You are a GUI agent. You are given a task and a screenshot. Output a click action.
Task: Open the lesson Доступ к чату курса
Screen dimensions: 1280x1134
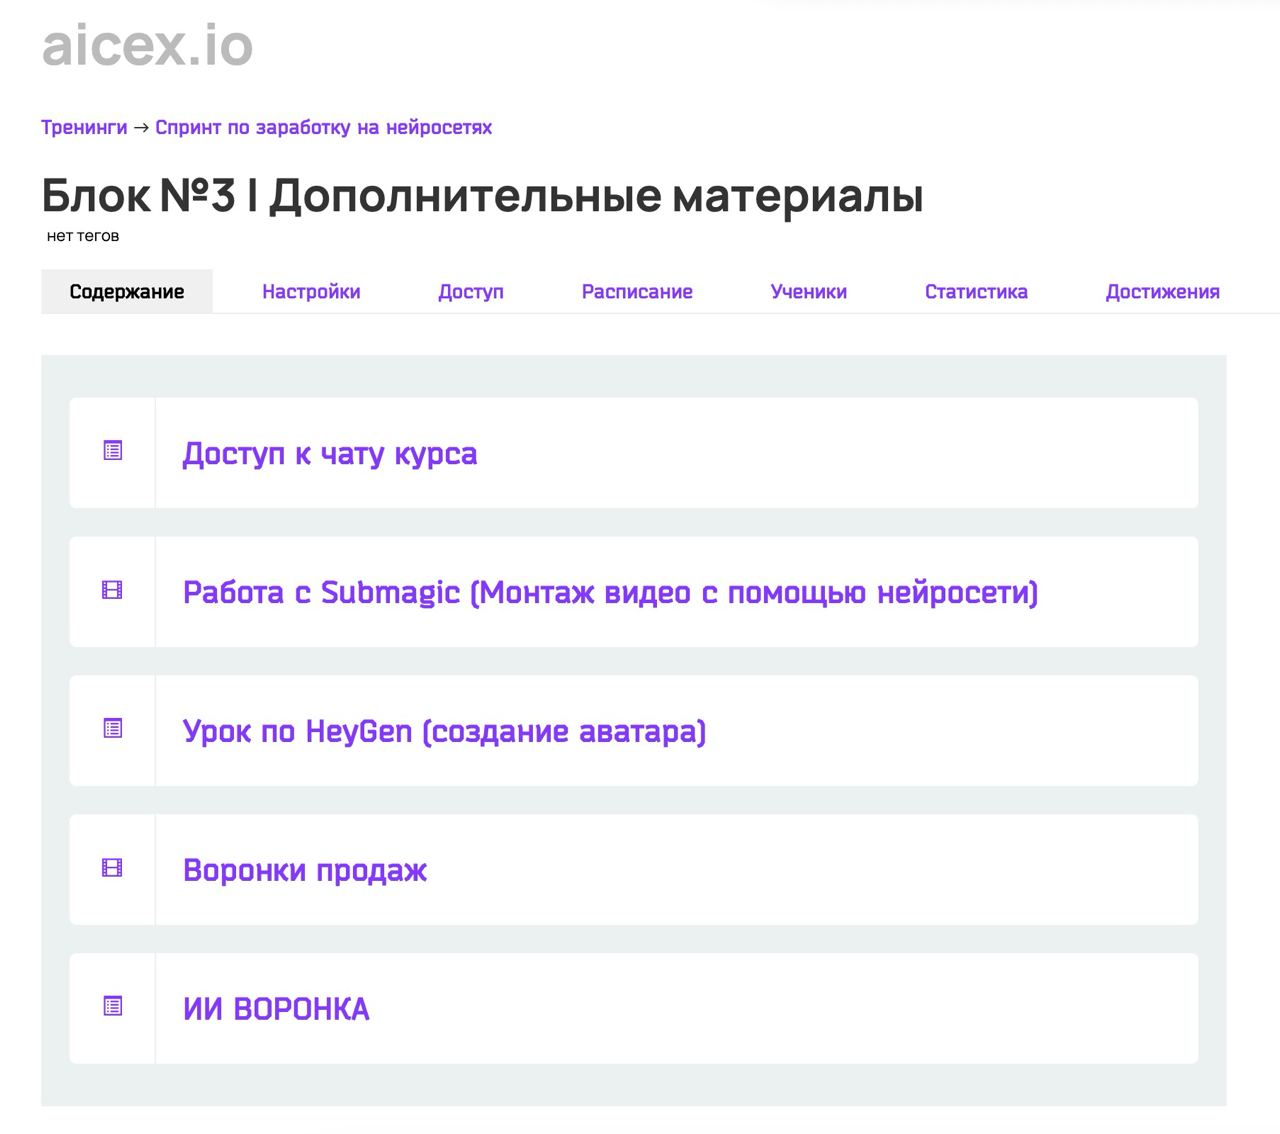tap(330, 454)
